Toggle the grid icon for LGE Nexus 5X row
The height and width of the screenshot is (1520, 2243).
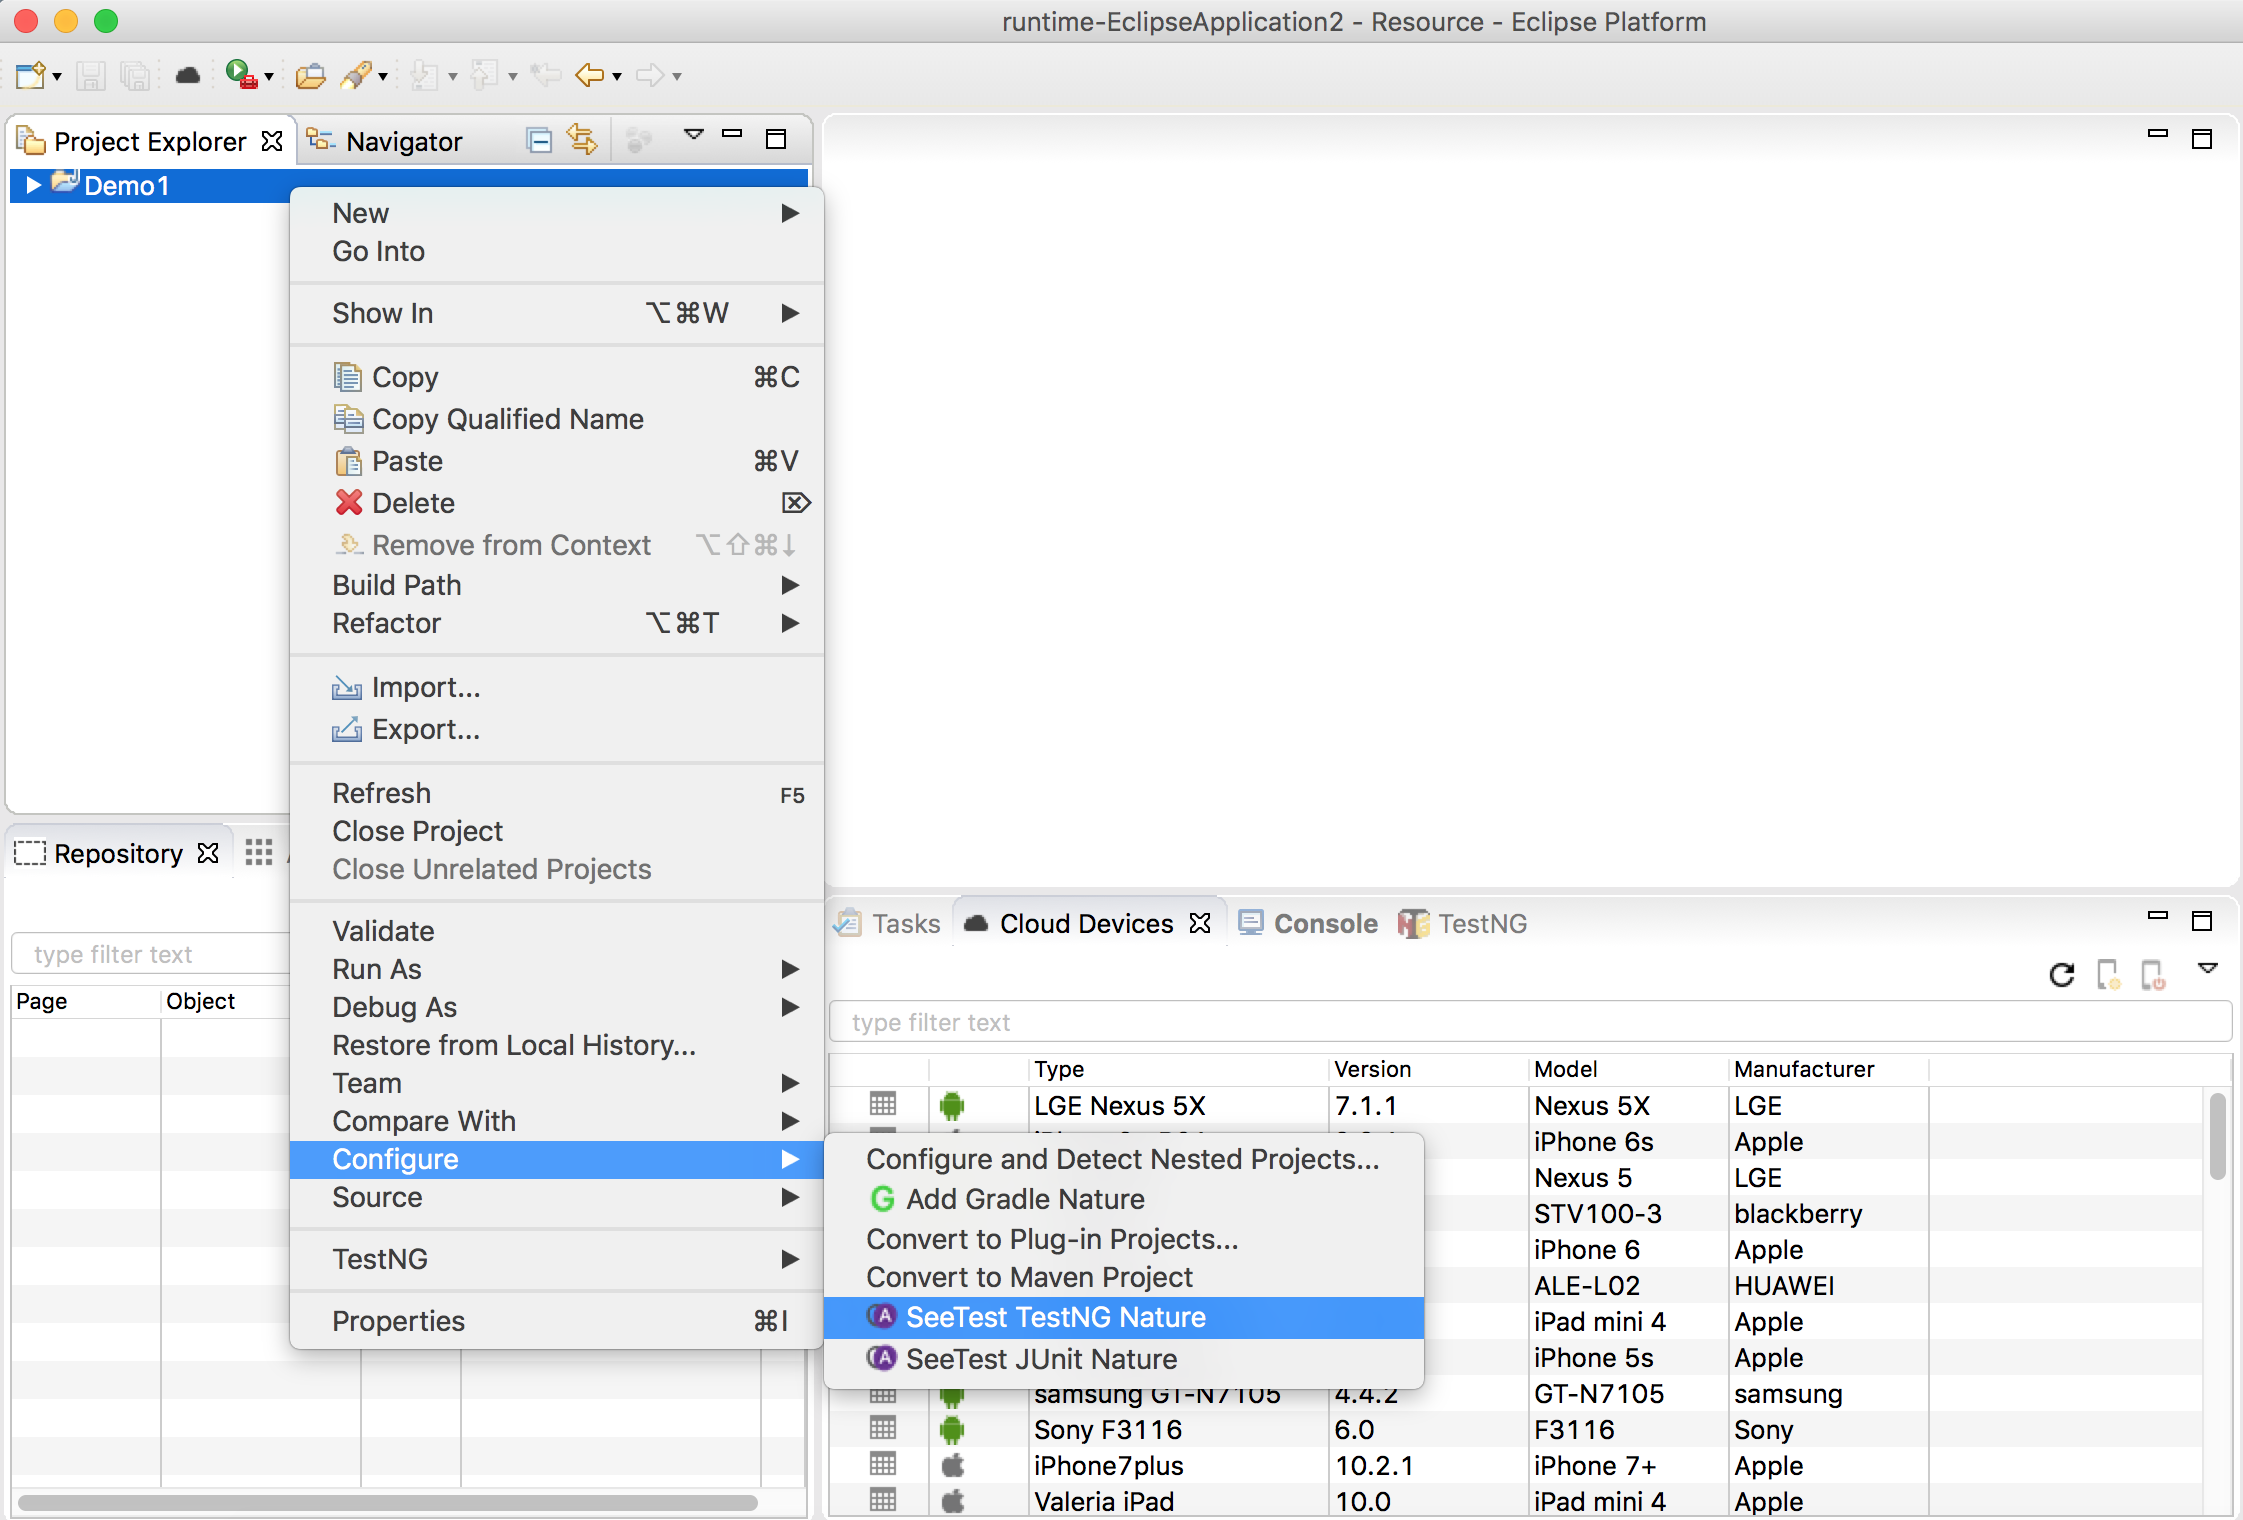pyautogui.click(x=883, y=1103)
